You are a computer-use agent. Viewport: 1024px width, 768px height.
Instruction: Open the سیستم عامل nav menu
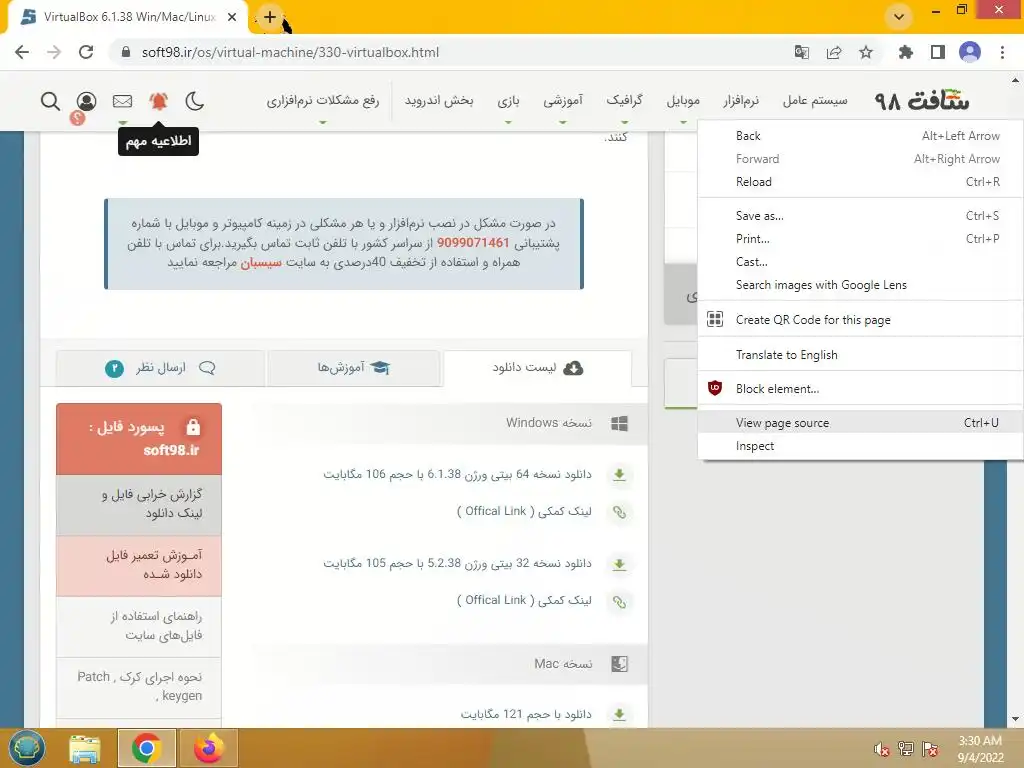pos(815,101)
